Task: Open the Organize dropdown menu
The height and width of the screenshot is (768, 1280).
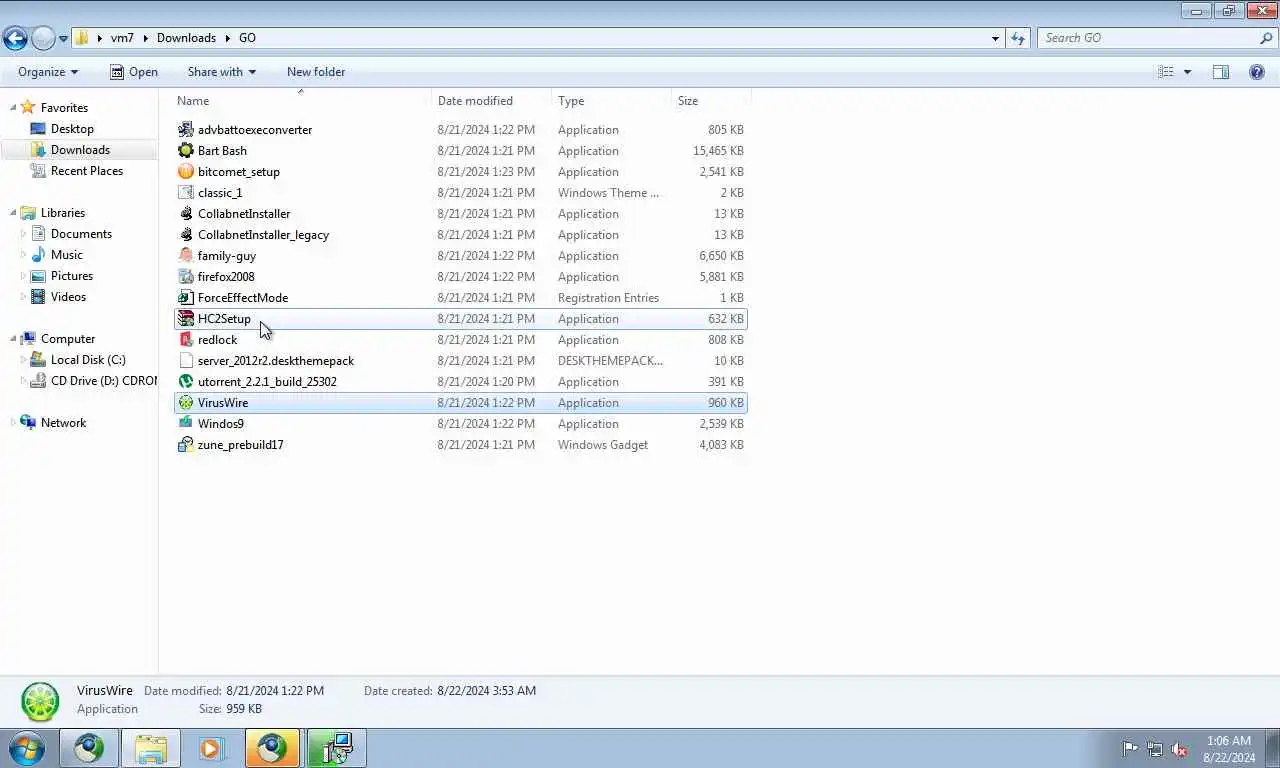Action: tap(48, 72)
